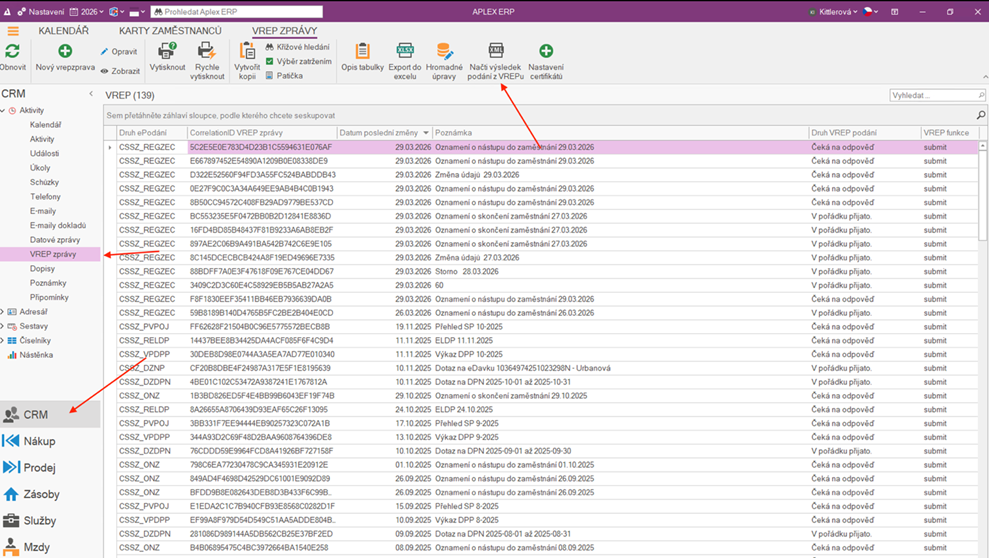The image size is (989, 558).
Task: Switch to the KALENDÁŘ tab
Action: tap(63, 31)
